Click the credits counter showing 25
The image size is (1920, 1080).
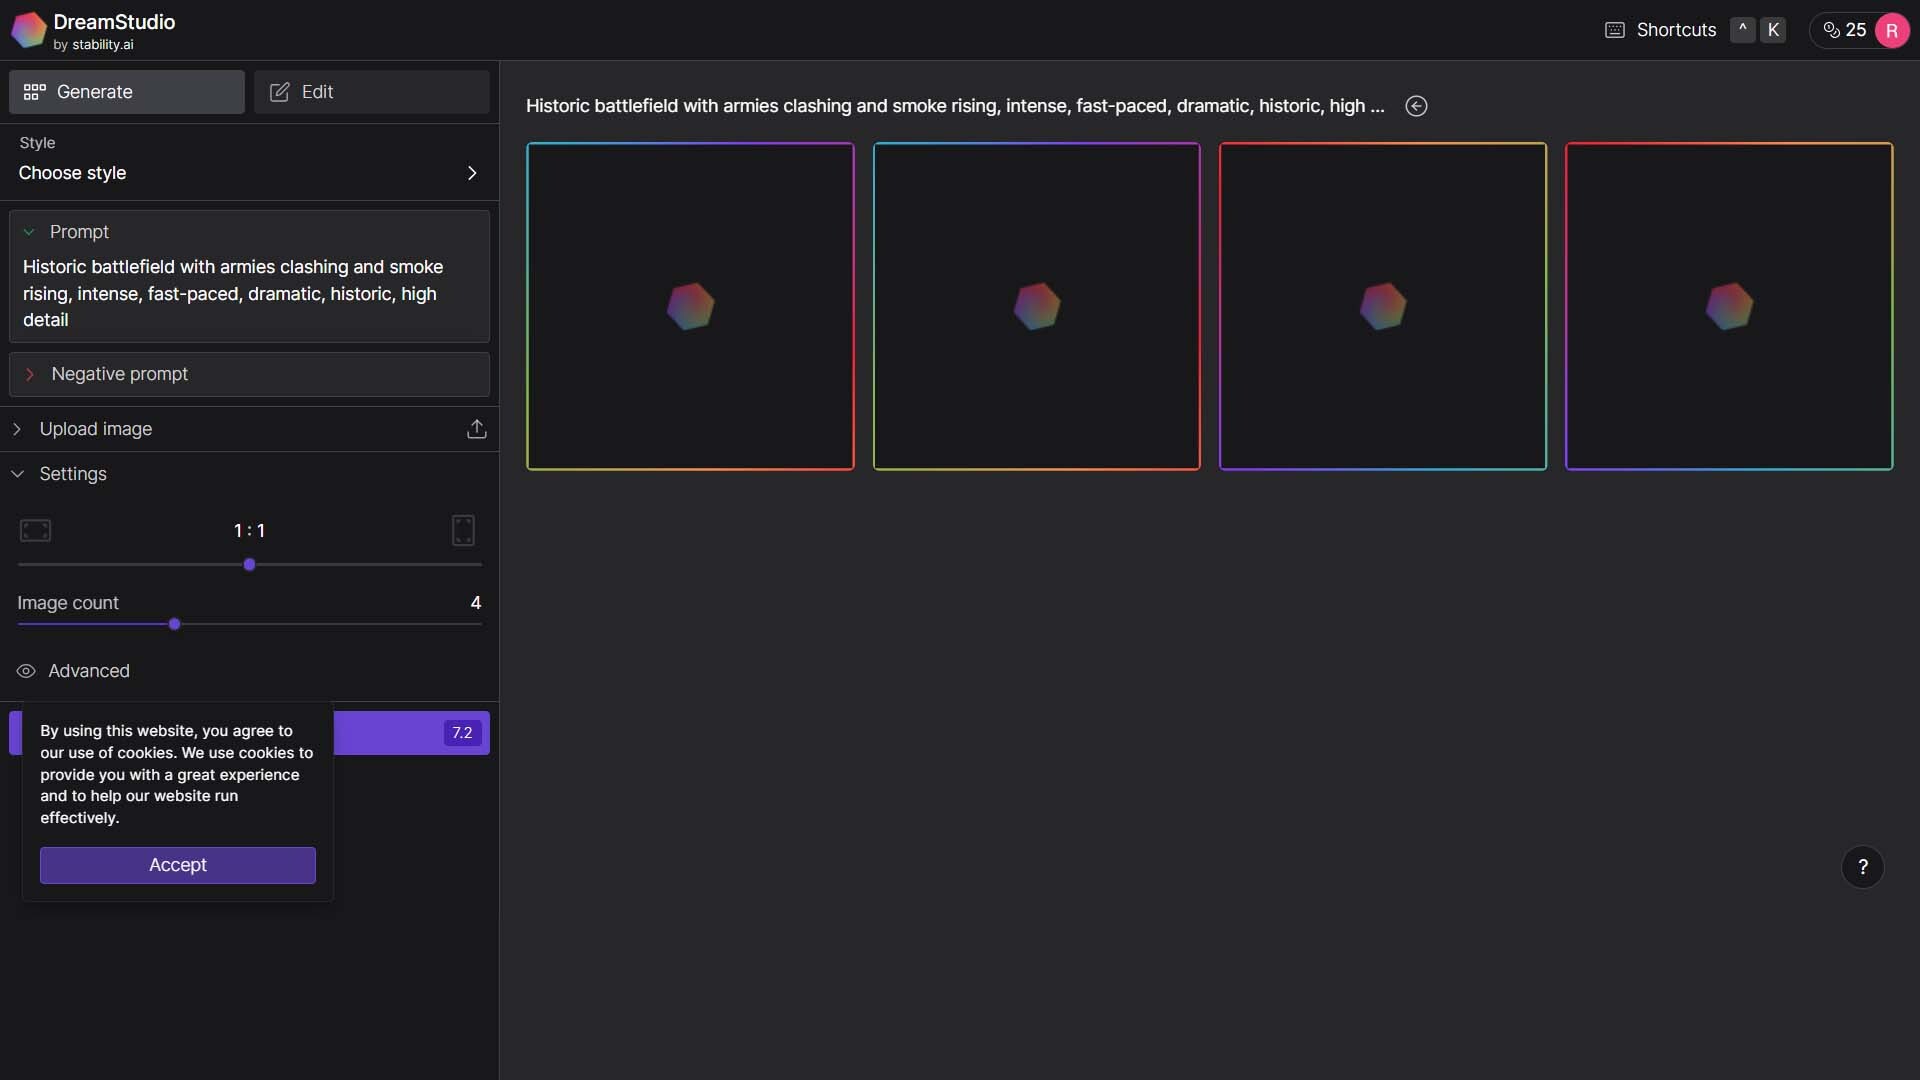click(1845, 30)
